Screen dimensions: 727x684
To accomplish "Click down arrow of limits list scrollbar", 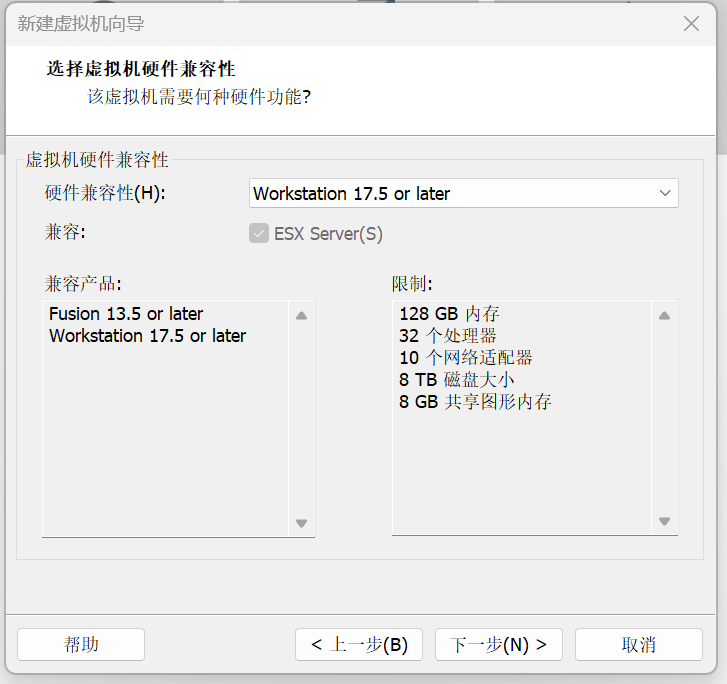I will click(664, 521).
